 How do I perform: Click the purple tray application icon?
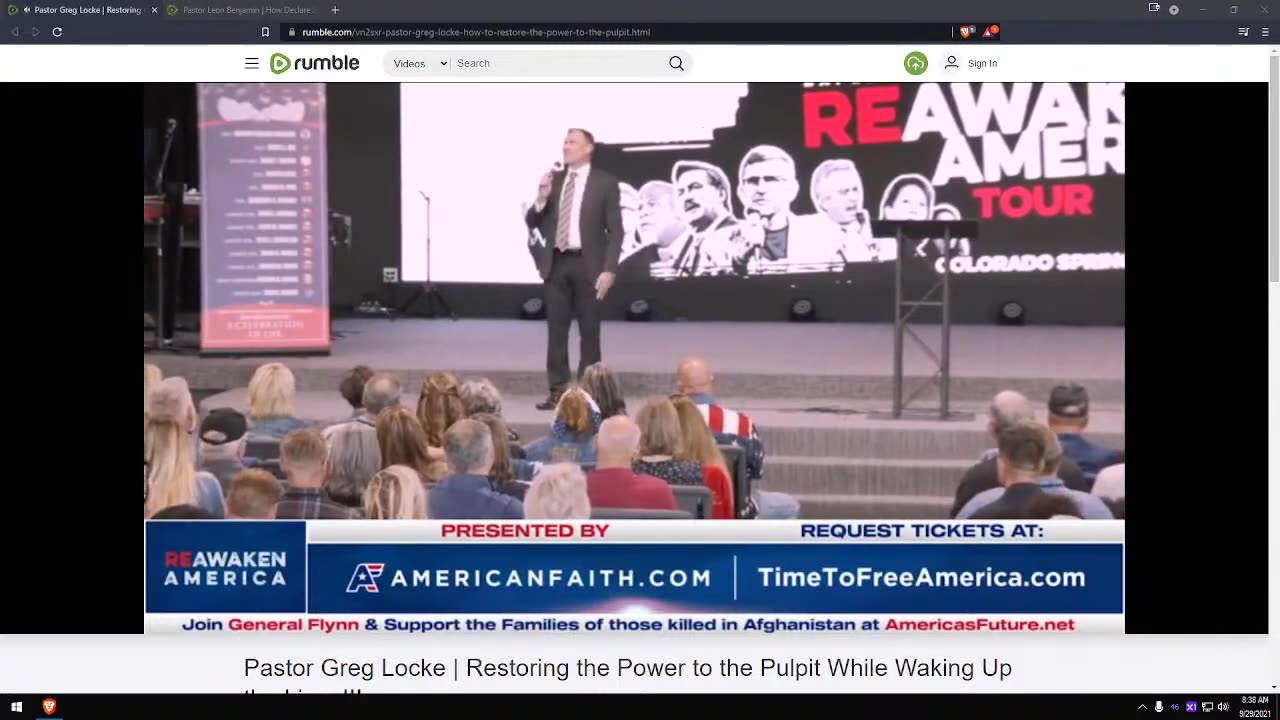[x=1191, y=707]
